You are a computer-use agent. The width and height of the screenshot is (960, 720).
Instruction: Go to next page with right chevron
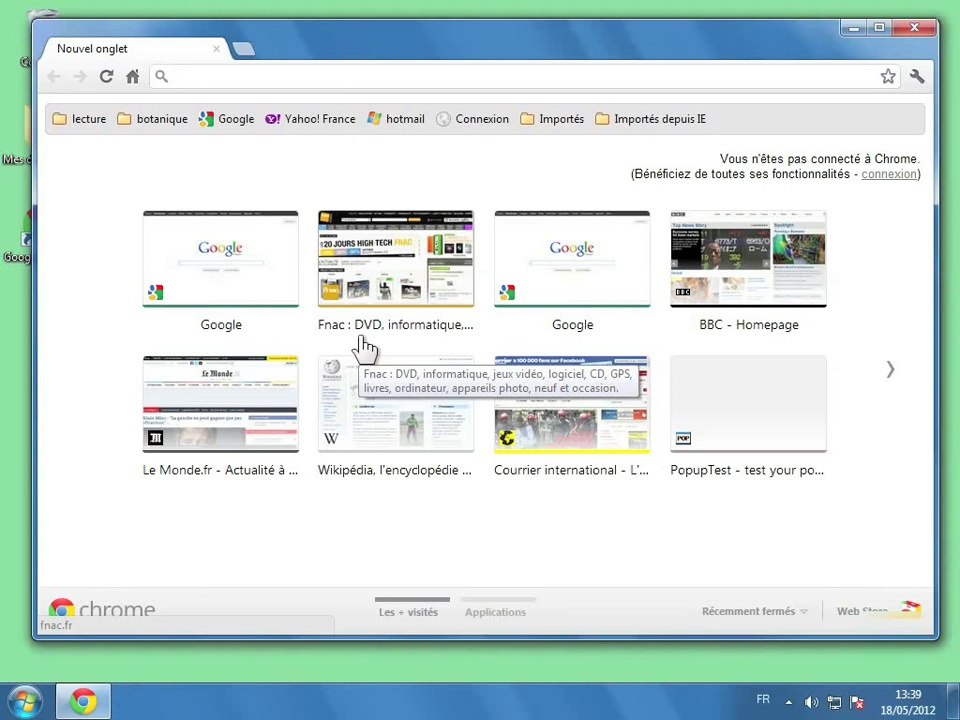pos(890,369)
